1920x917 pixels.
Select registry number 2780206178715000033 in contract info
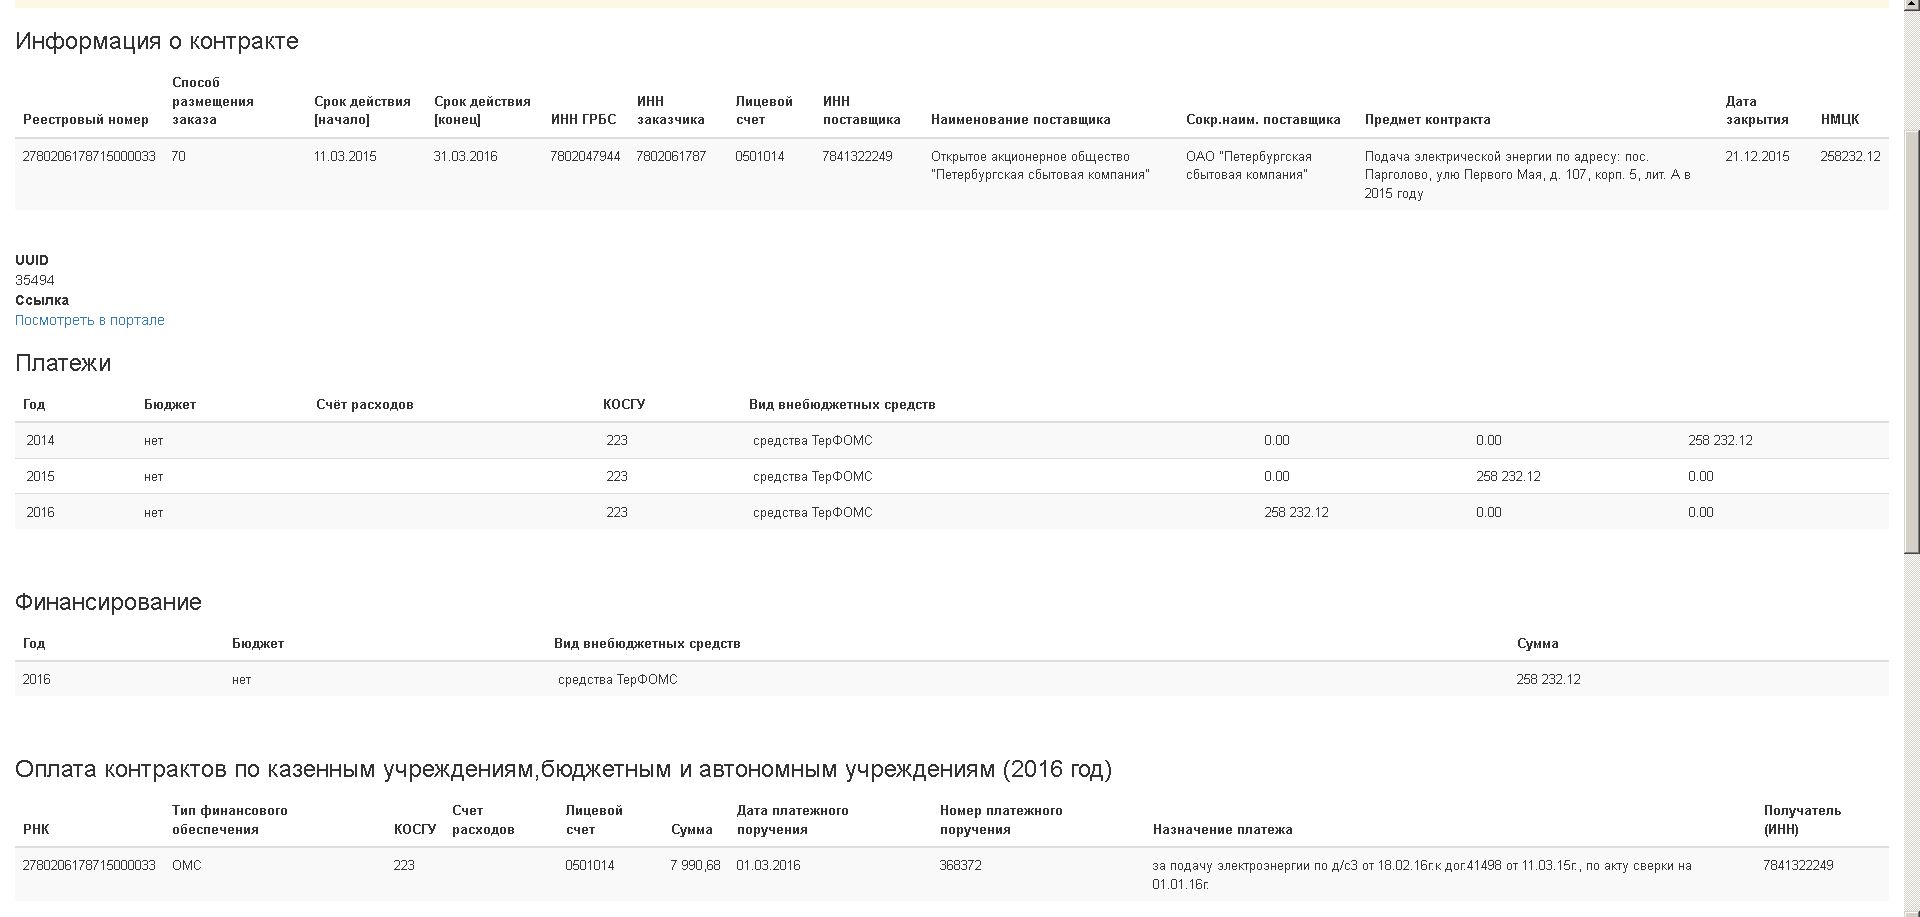coord(89,156)
